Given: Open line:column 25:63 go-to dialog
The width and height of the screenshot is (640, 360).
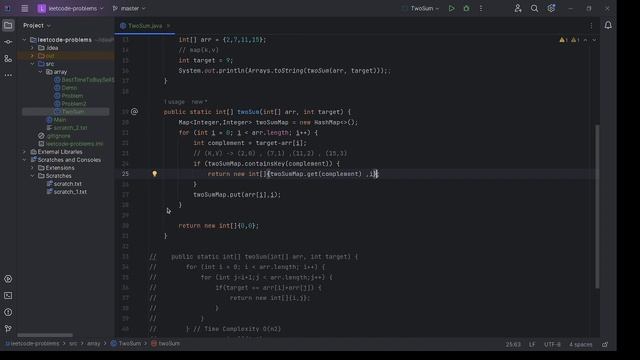Looking at the screenshot, I should click(513, 344).
